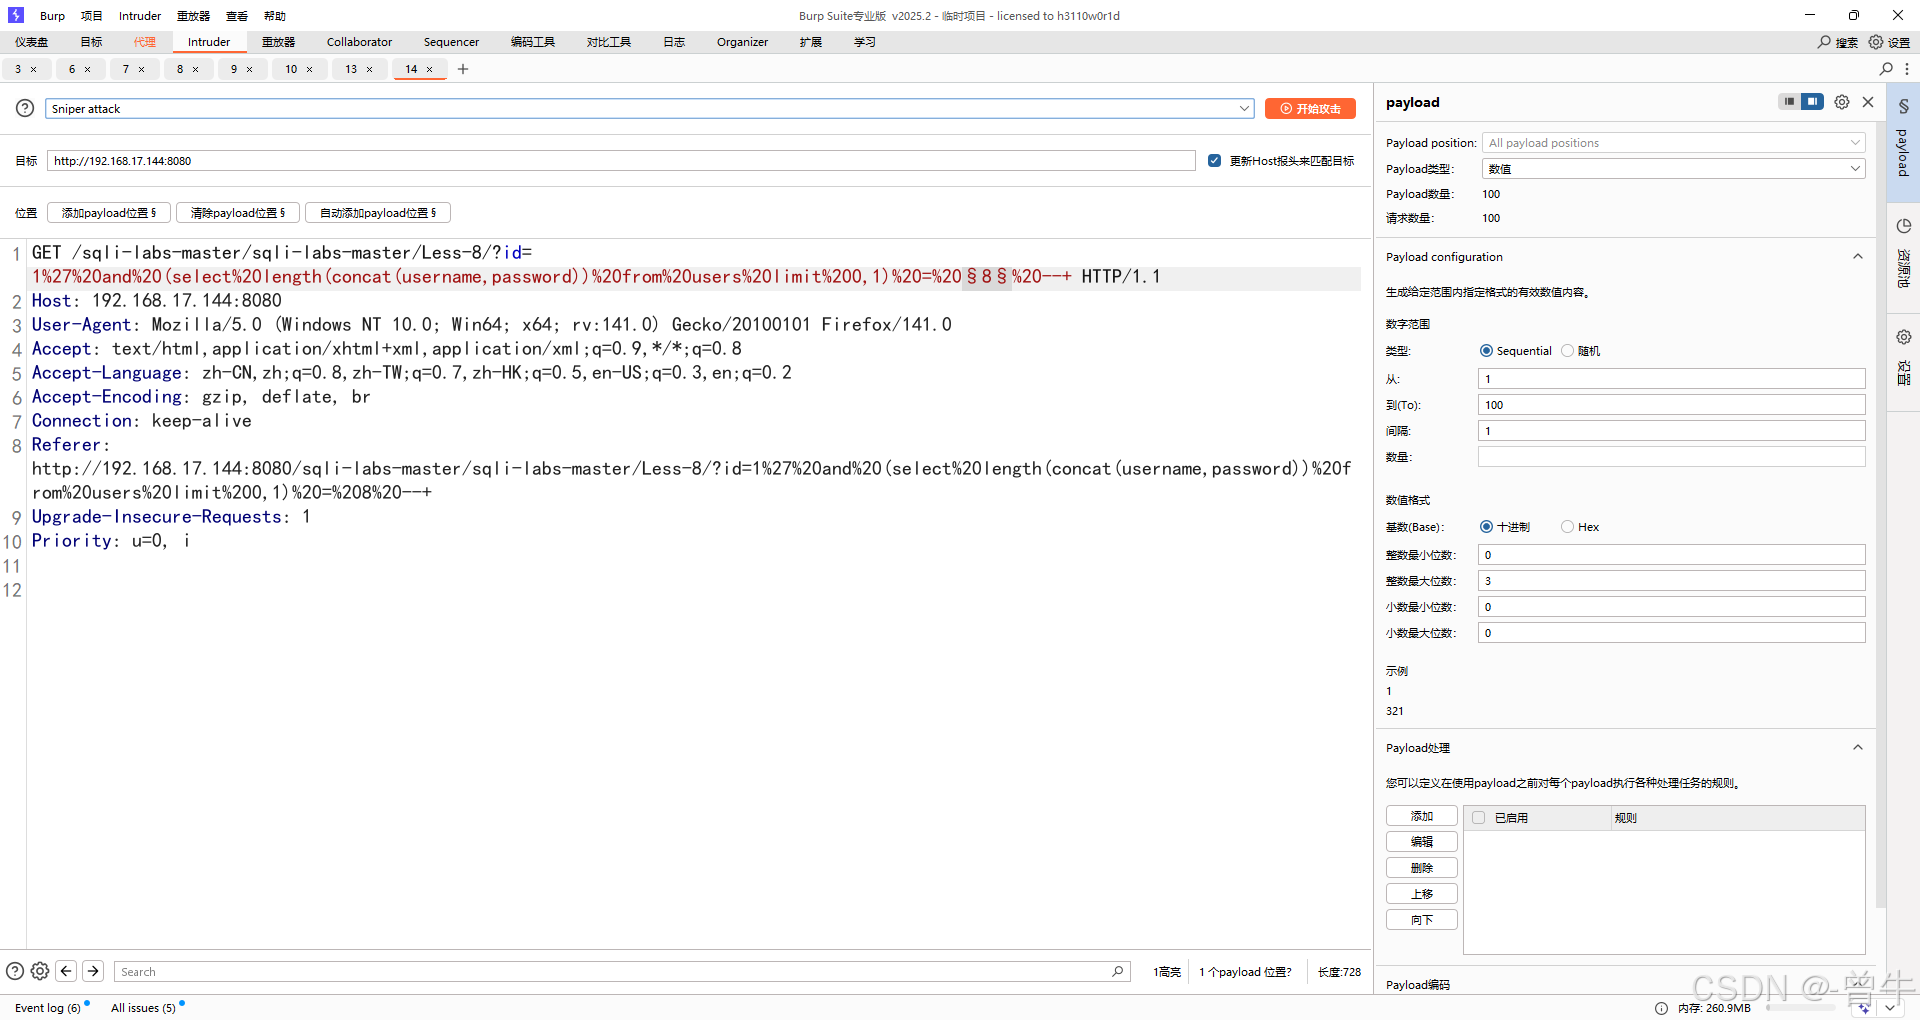The width and height of the screenshot is (1920, 1020).
Task: Select 十进制 base option
Action: 1486,527
